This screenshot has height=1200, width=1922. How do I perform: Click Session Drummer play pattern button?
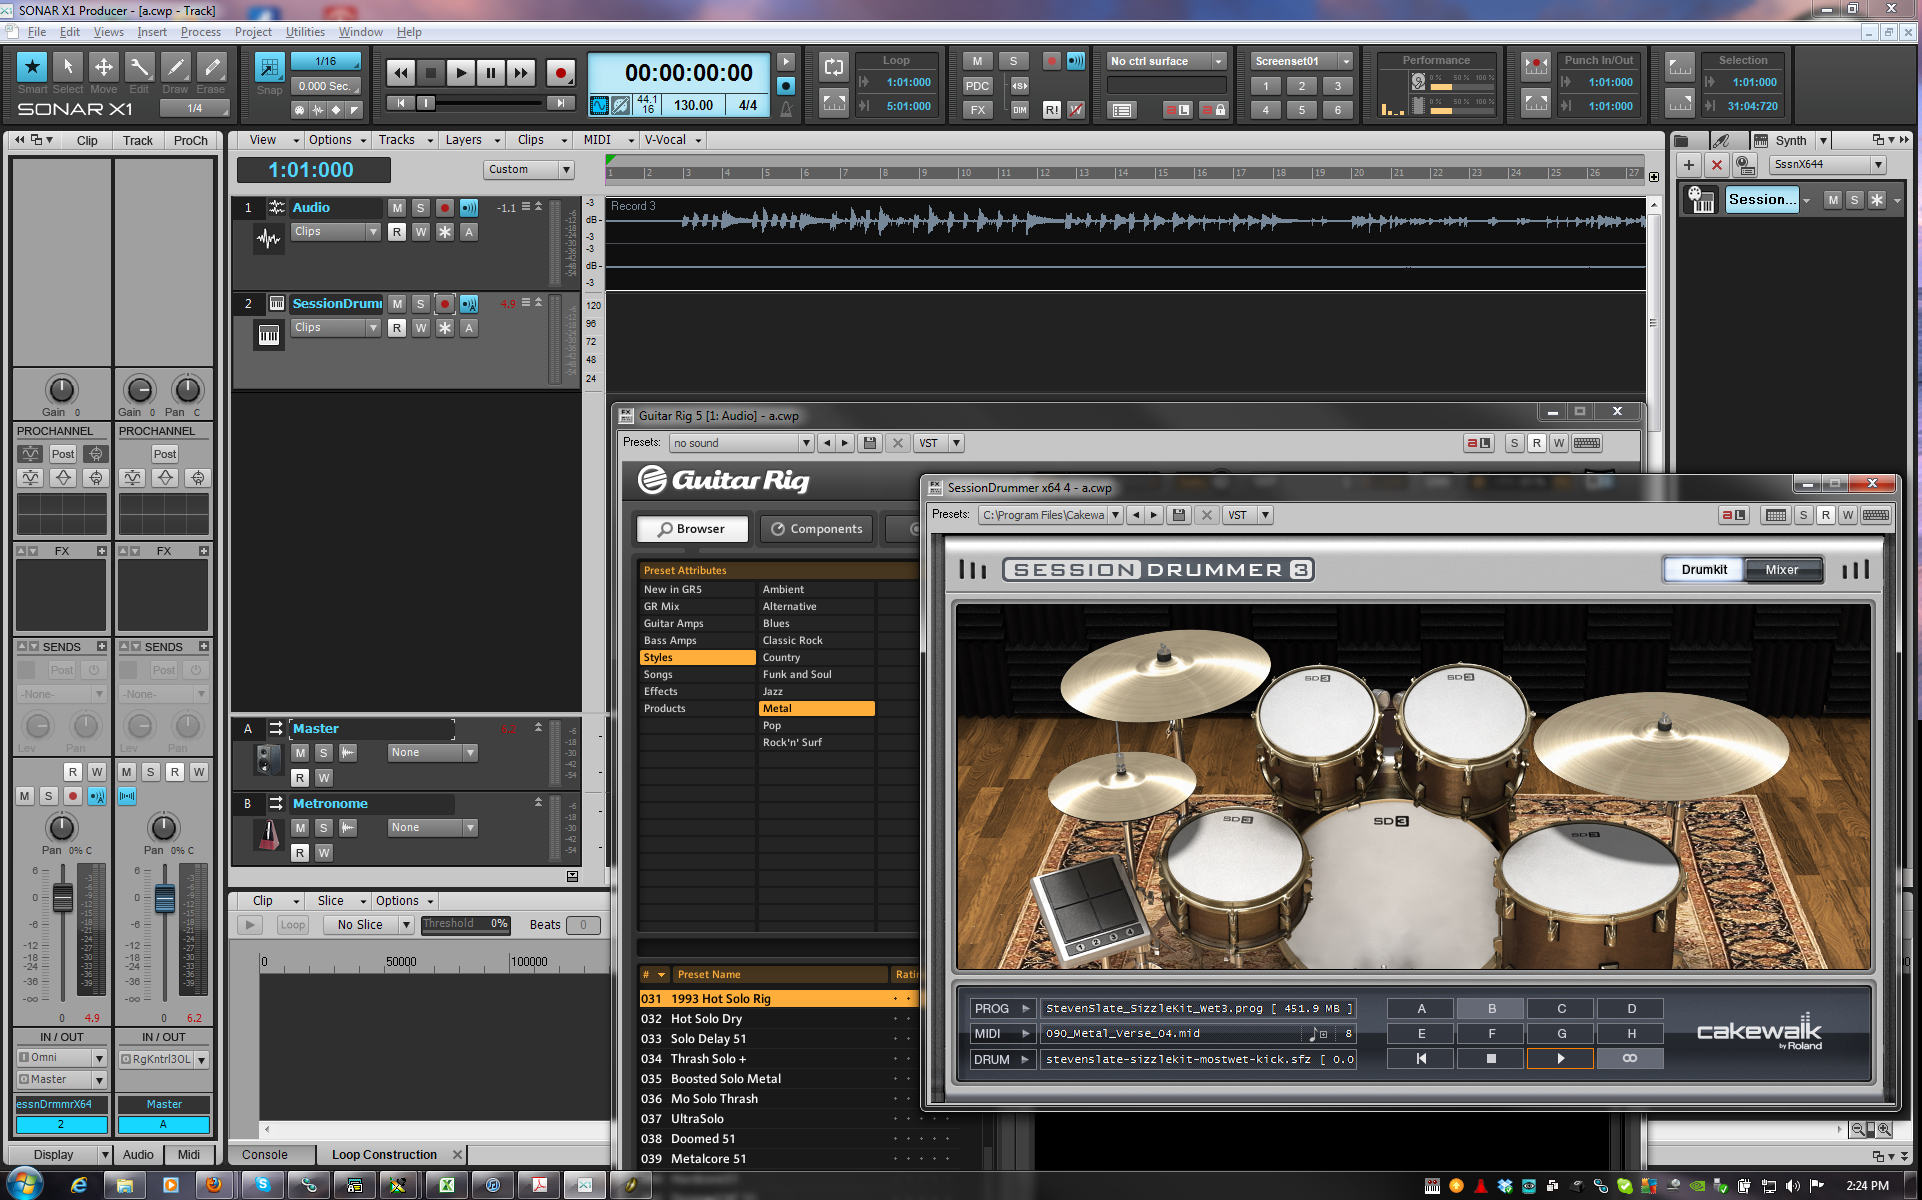(1560, 1058)
